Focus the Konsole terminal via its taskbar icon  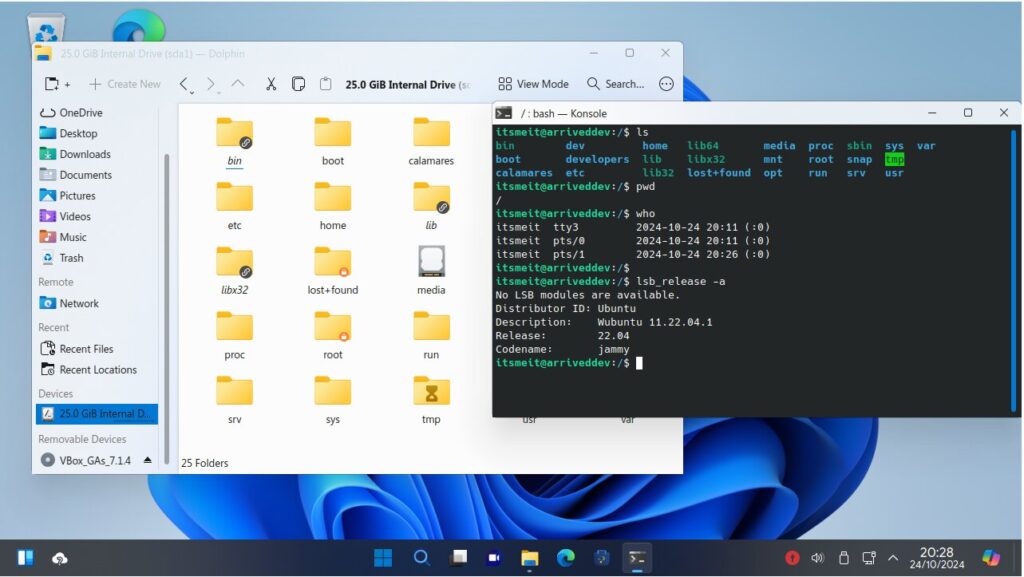point(637,557)
